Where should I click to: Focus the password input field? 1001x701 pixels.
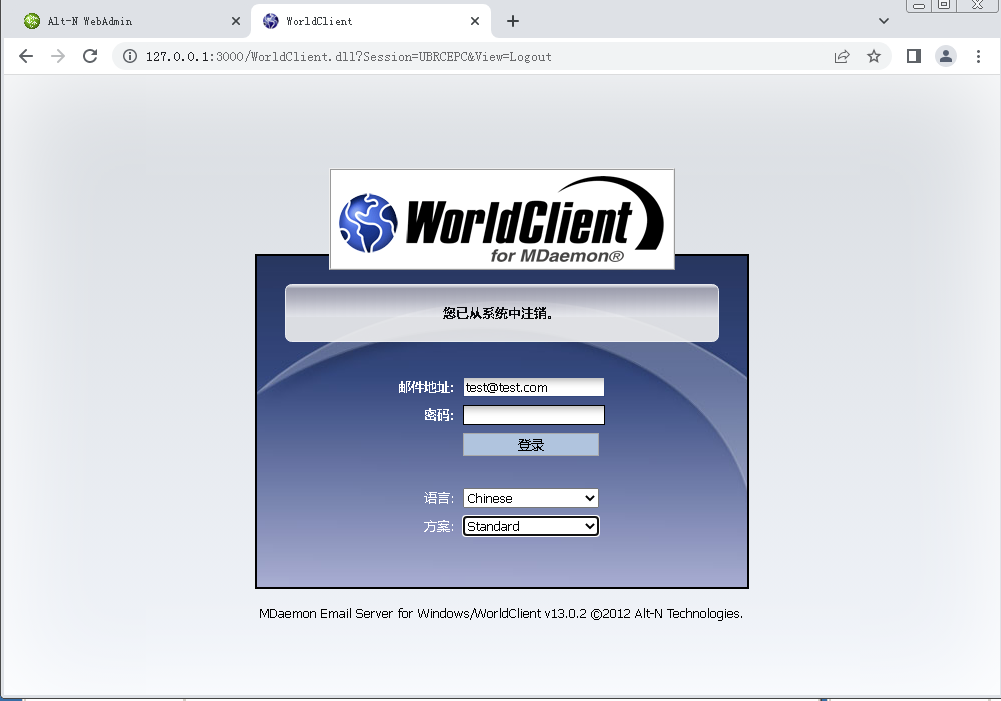[x=534, y=415]
